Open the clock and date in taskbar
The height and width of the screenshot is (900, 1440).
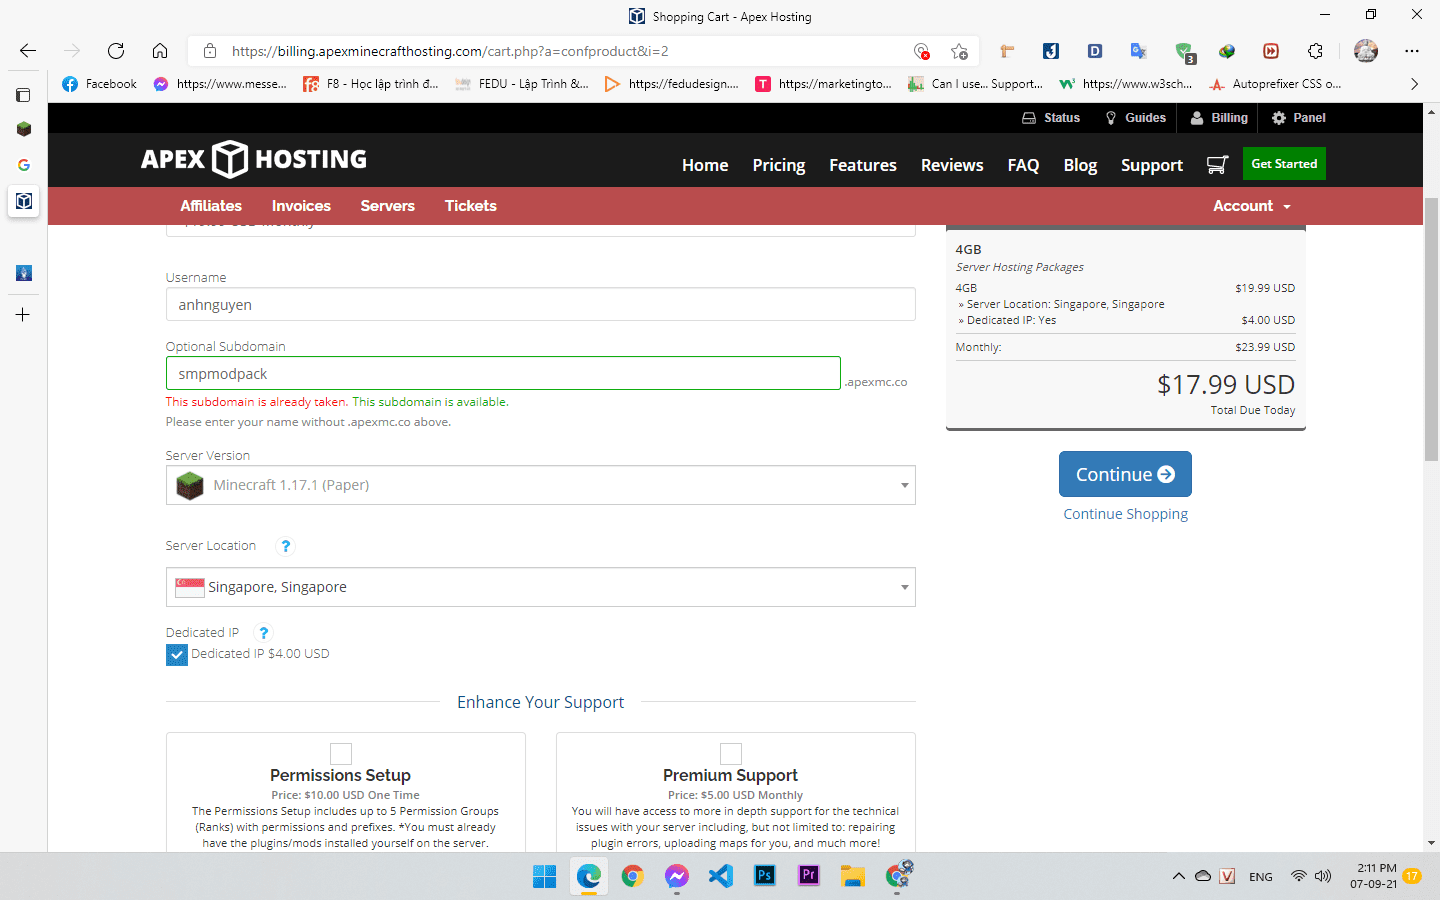[x=1374, y=876]
